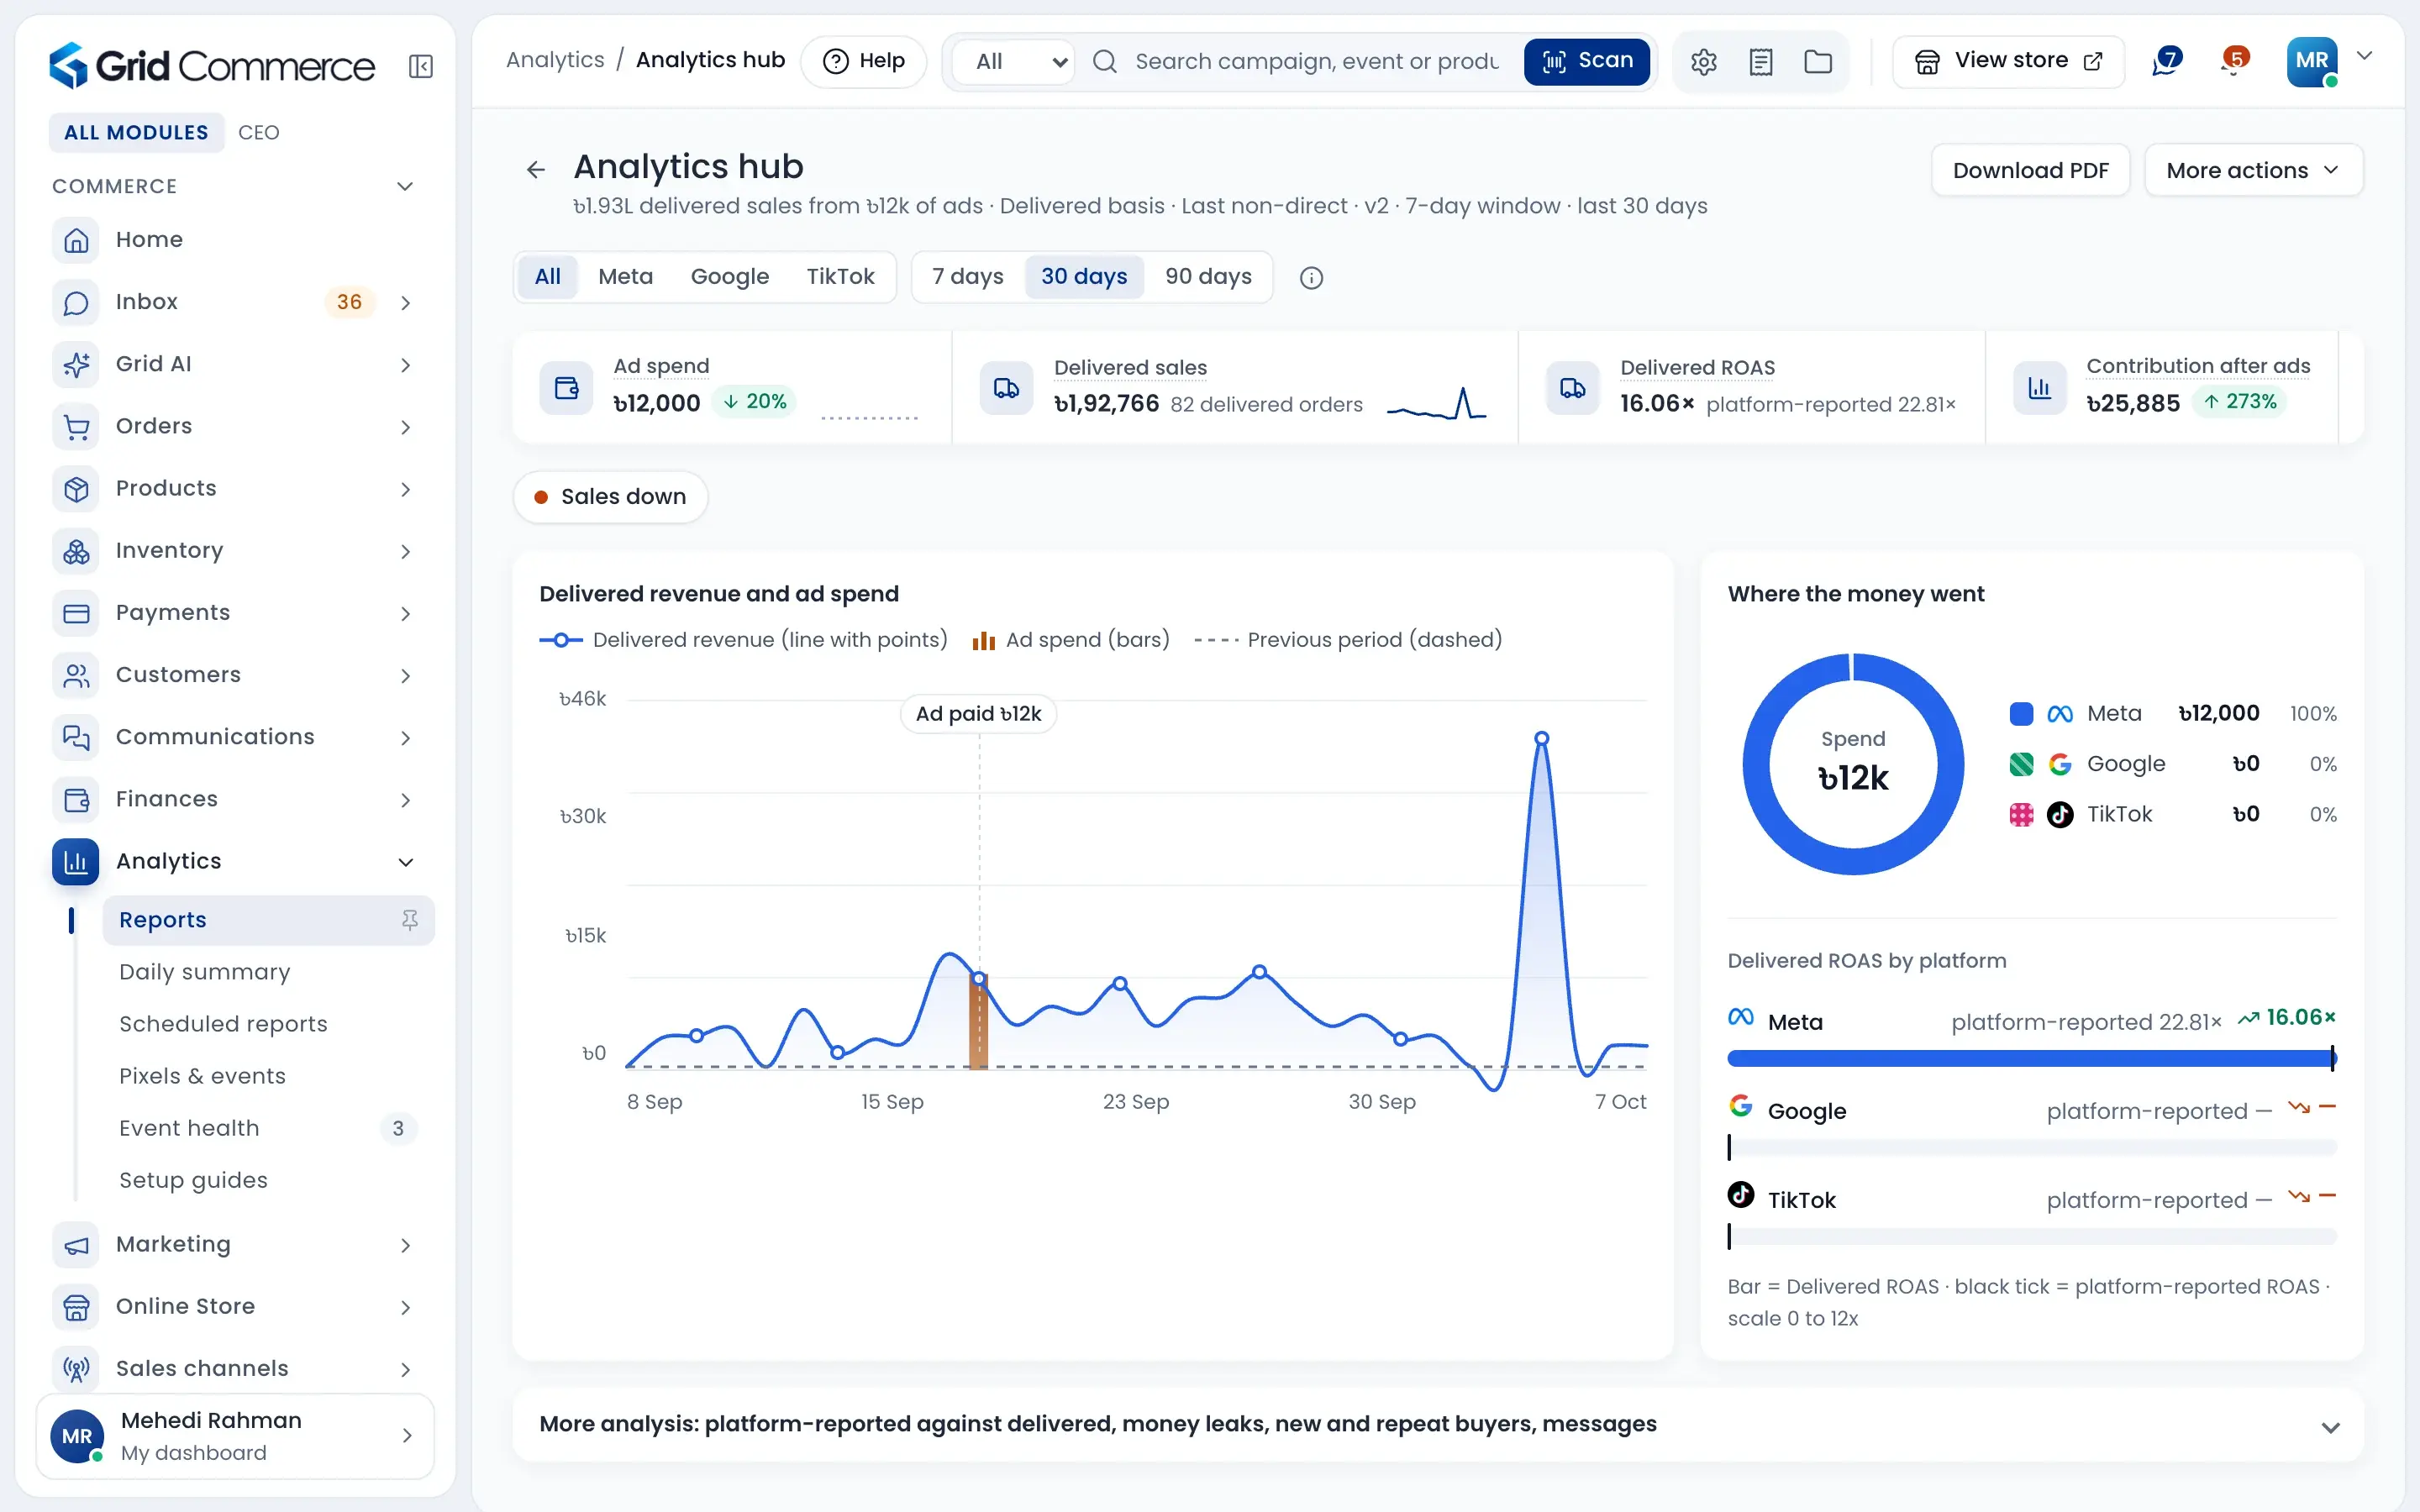This screenshot has width=2420, height=1512.
Task: Click the Delivered sales truck icon
Action: coord(1006,388)
